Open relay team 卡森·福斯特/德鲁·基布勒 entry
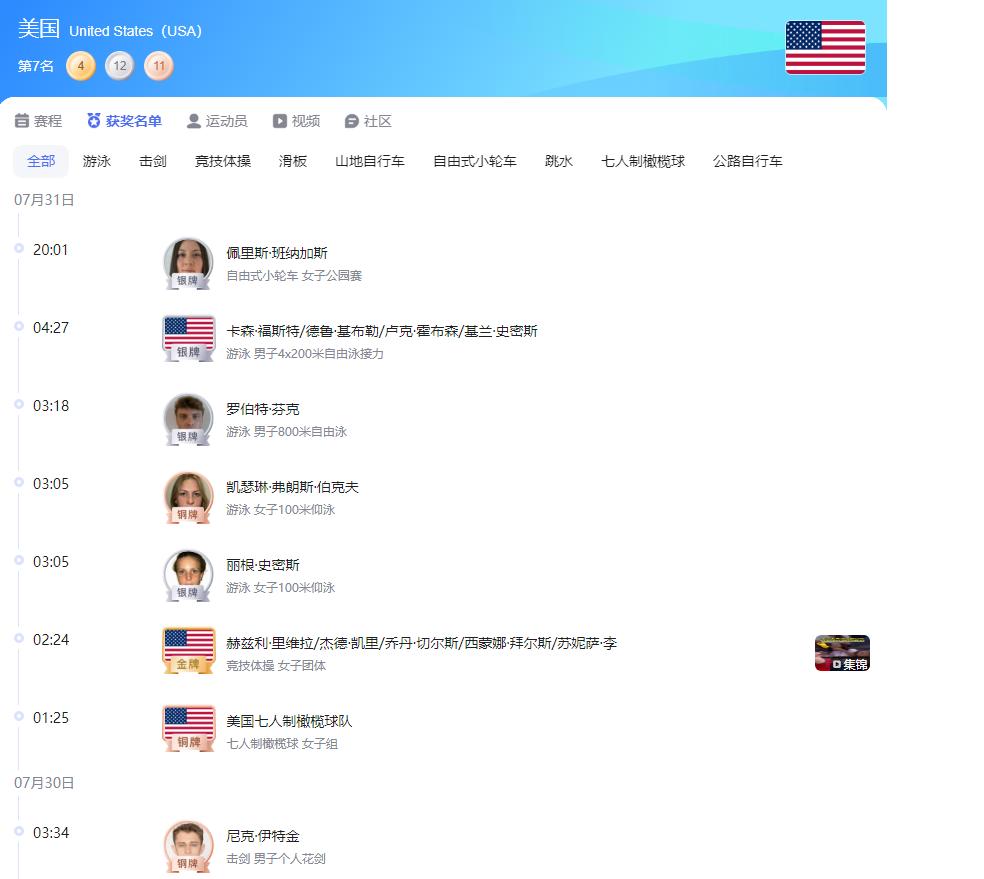984x879 pixels. click(382, 331)
